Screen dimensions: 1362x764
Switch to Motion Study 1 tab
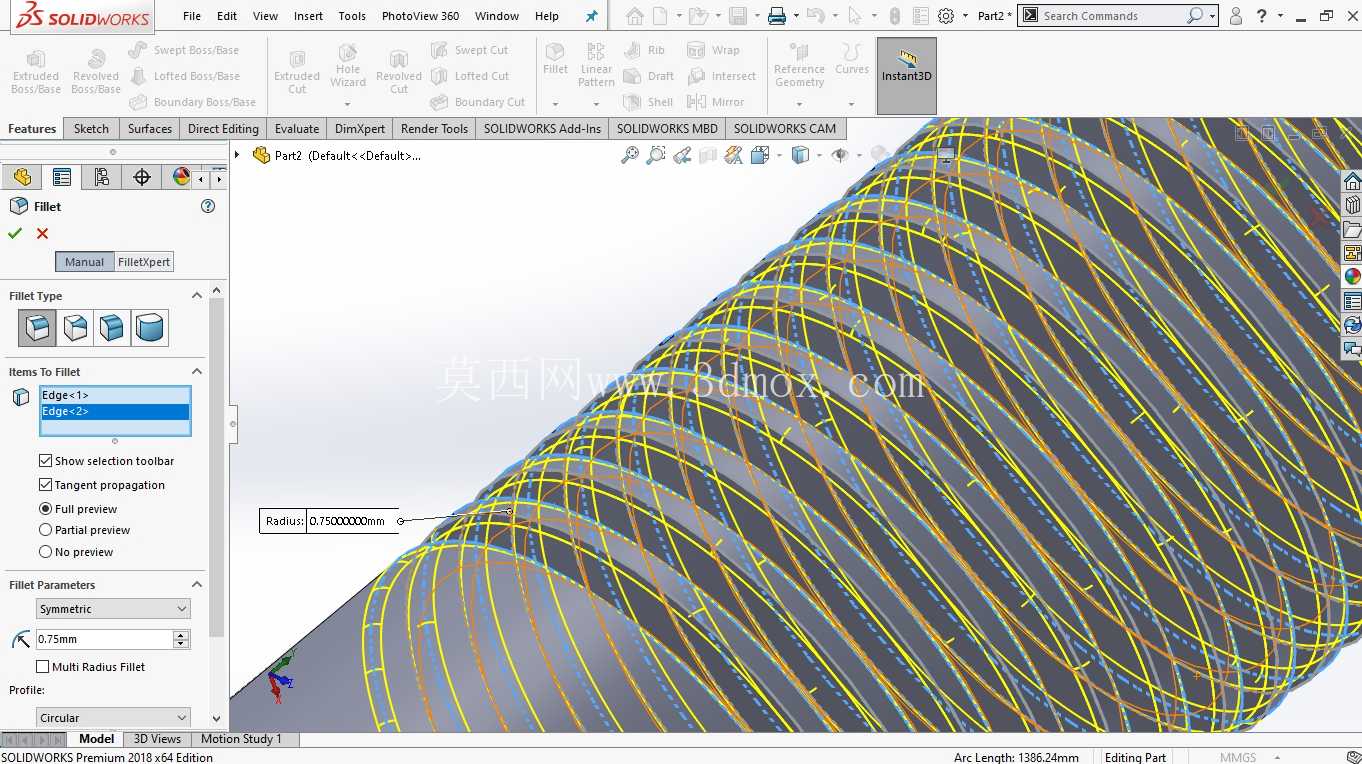coord(241,739)
